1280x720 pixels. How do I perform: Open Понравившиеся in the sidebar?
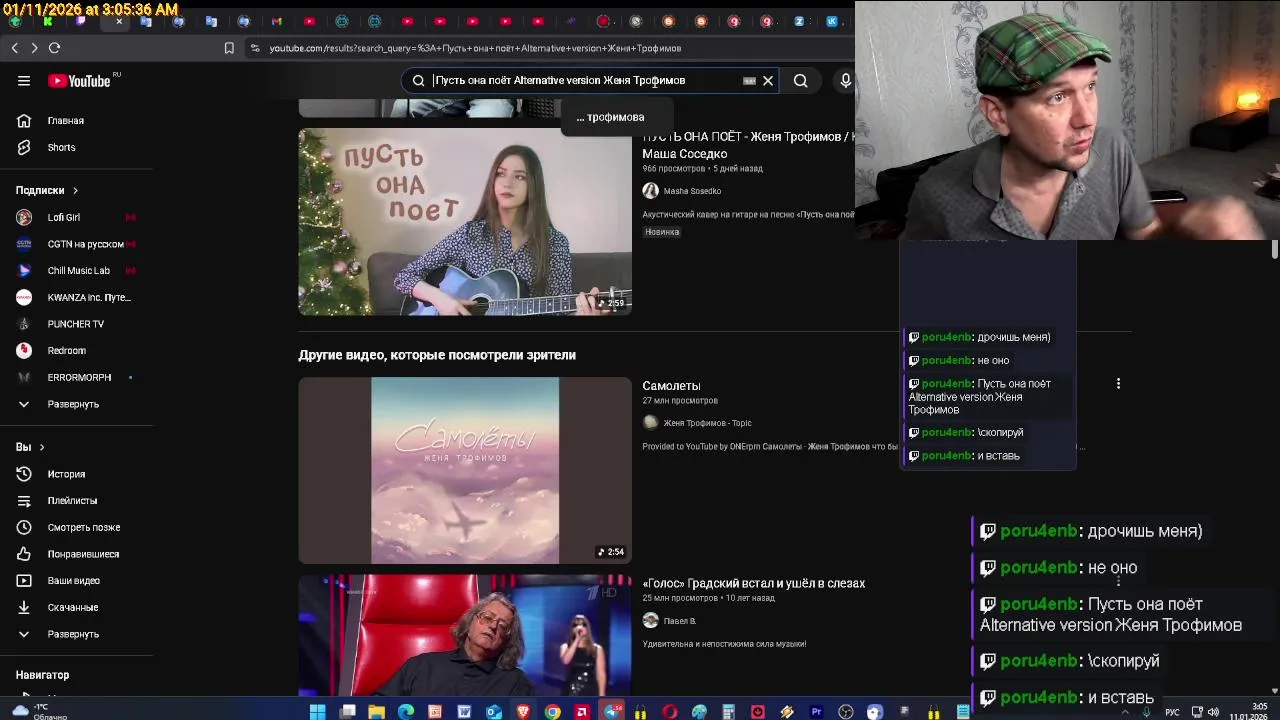pos(77,554)
